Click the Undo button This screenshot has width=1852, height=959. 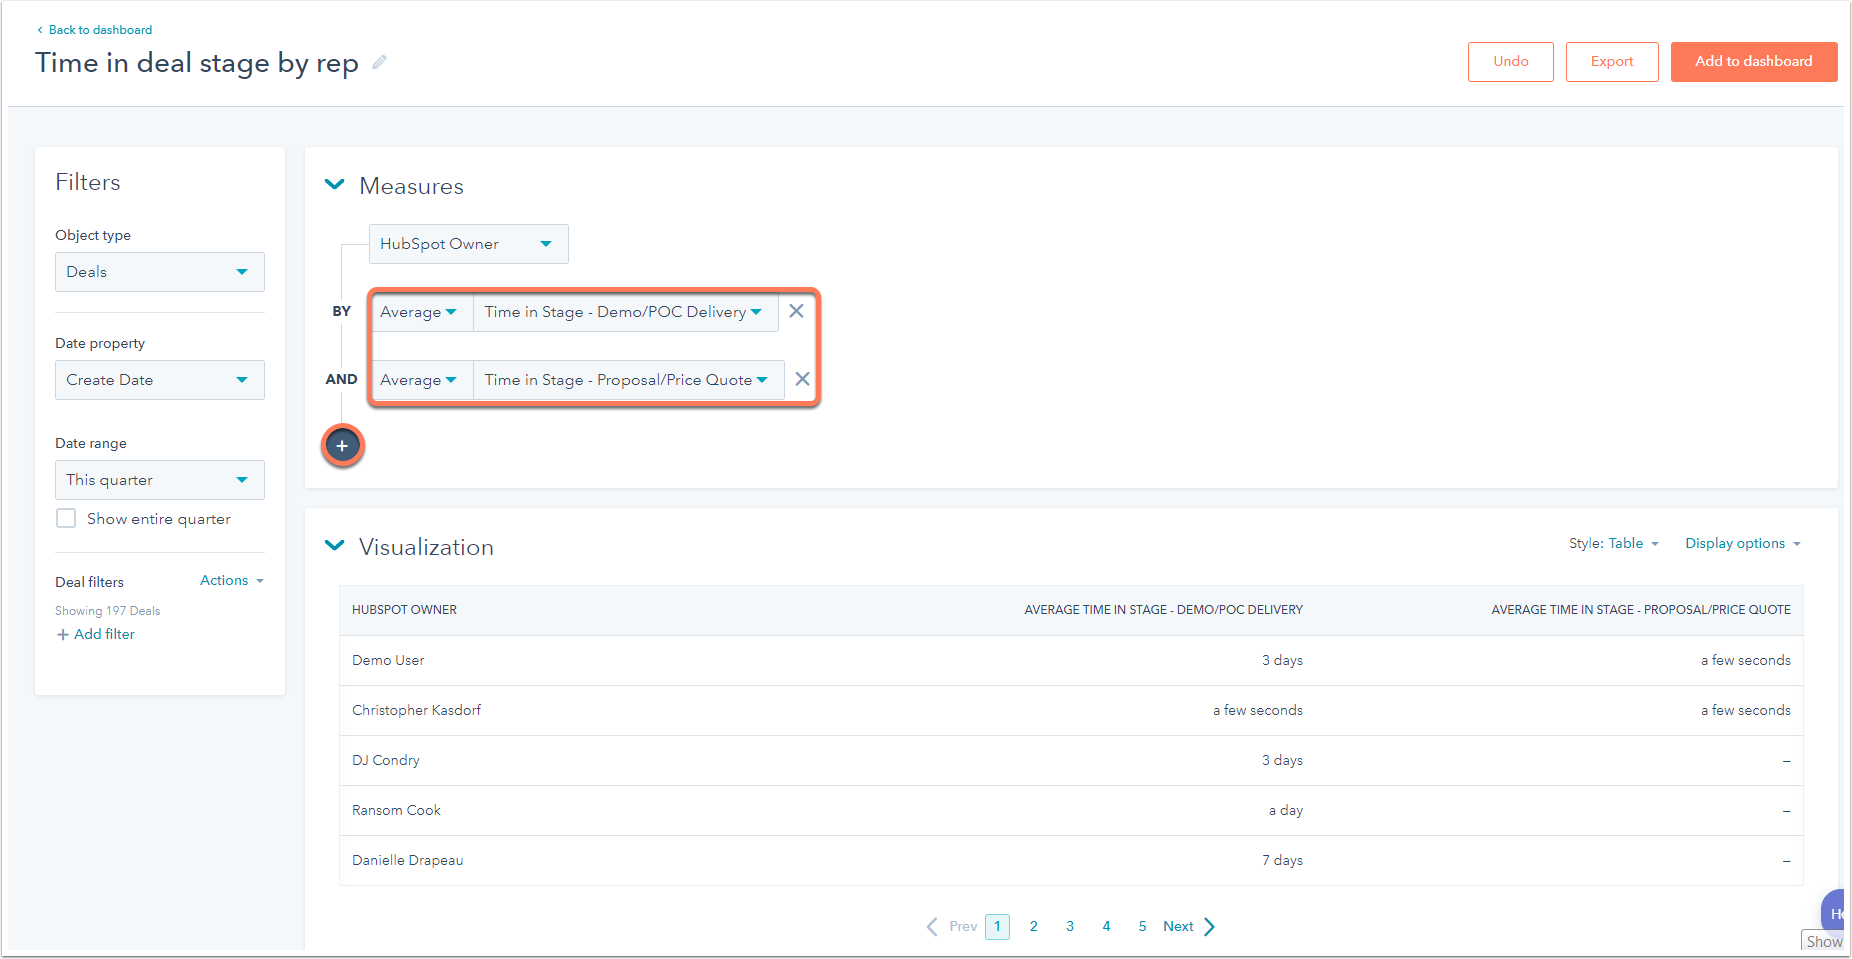pos(1511,62)
